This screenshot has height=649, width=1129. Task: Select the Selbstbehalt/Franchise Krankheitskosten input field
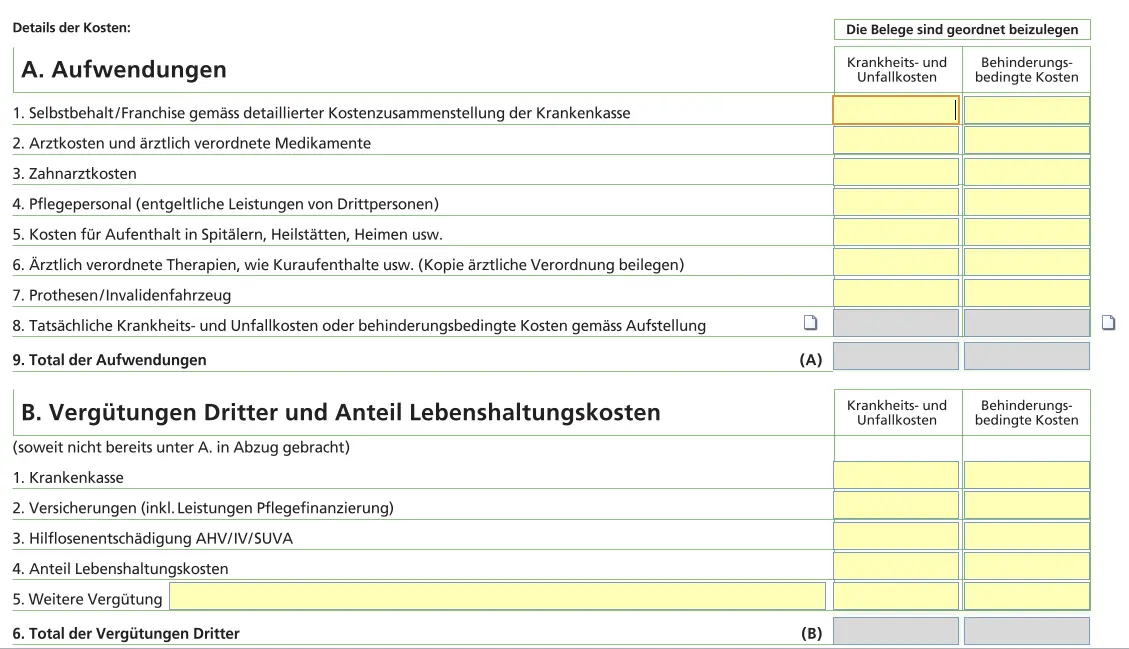895,109
